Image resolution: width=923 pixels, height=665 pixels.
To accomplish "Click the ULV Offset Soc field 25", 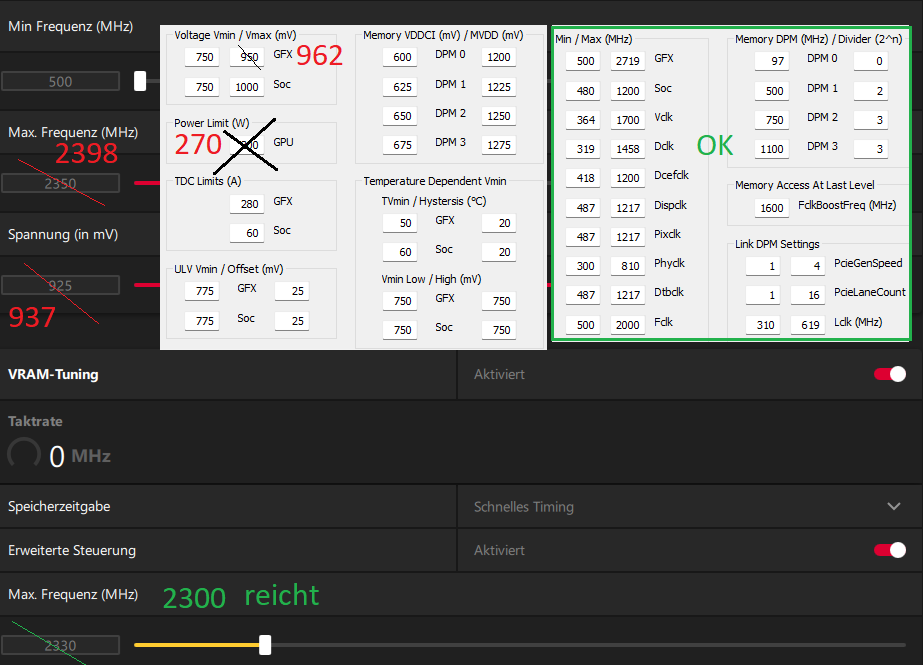I will click(292, 321).
